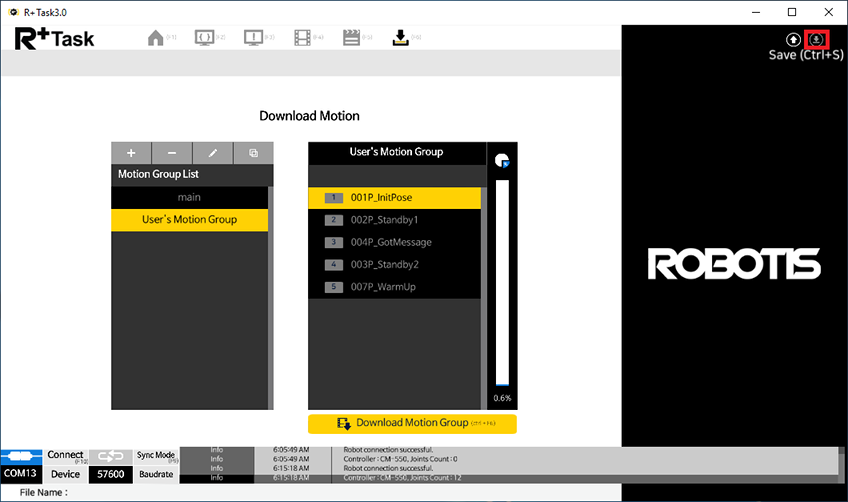Select main in Motion Group List

[x=189, y=197]
